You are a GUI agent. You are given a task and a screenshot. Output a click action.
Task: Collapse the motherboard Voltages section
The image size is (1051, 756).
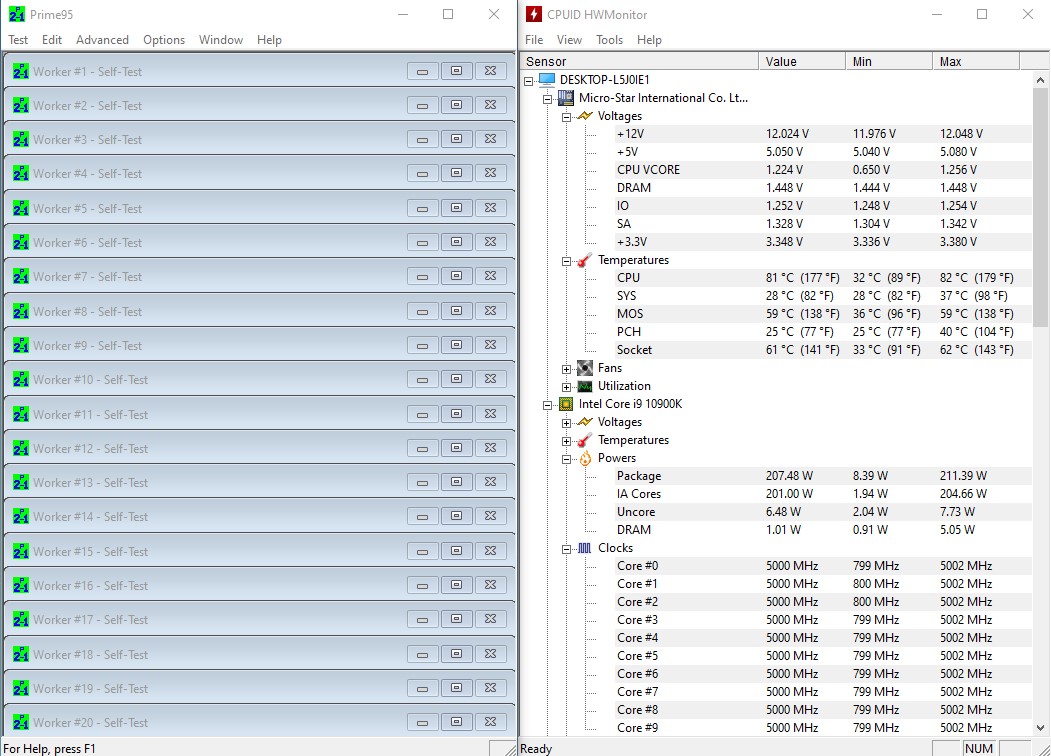pyautogui.click(x=566, y=117)
